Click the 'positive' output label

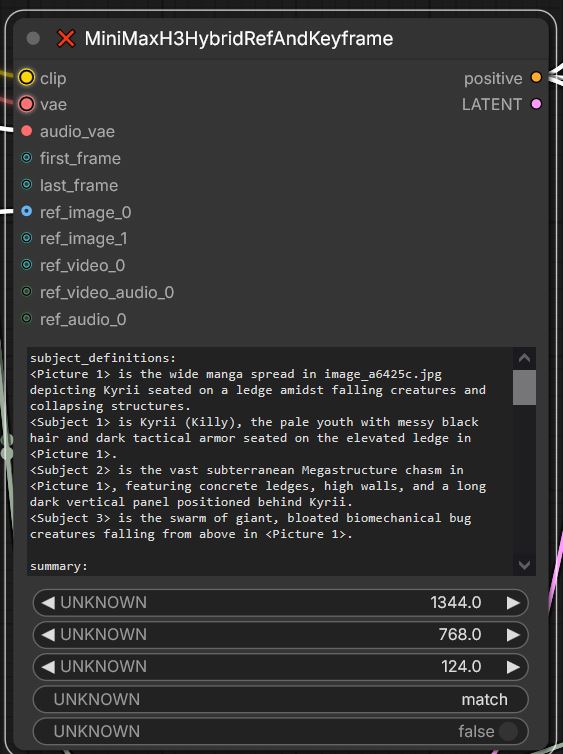[493, 78]
